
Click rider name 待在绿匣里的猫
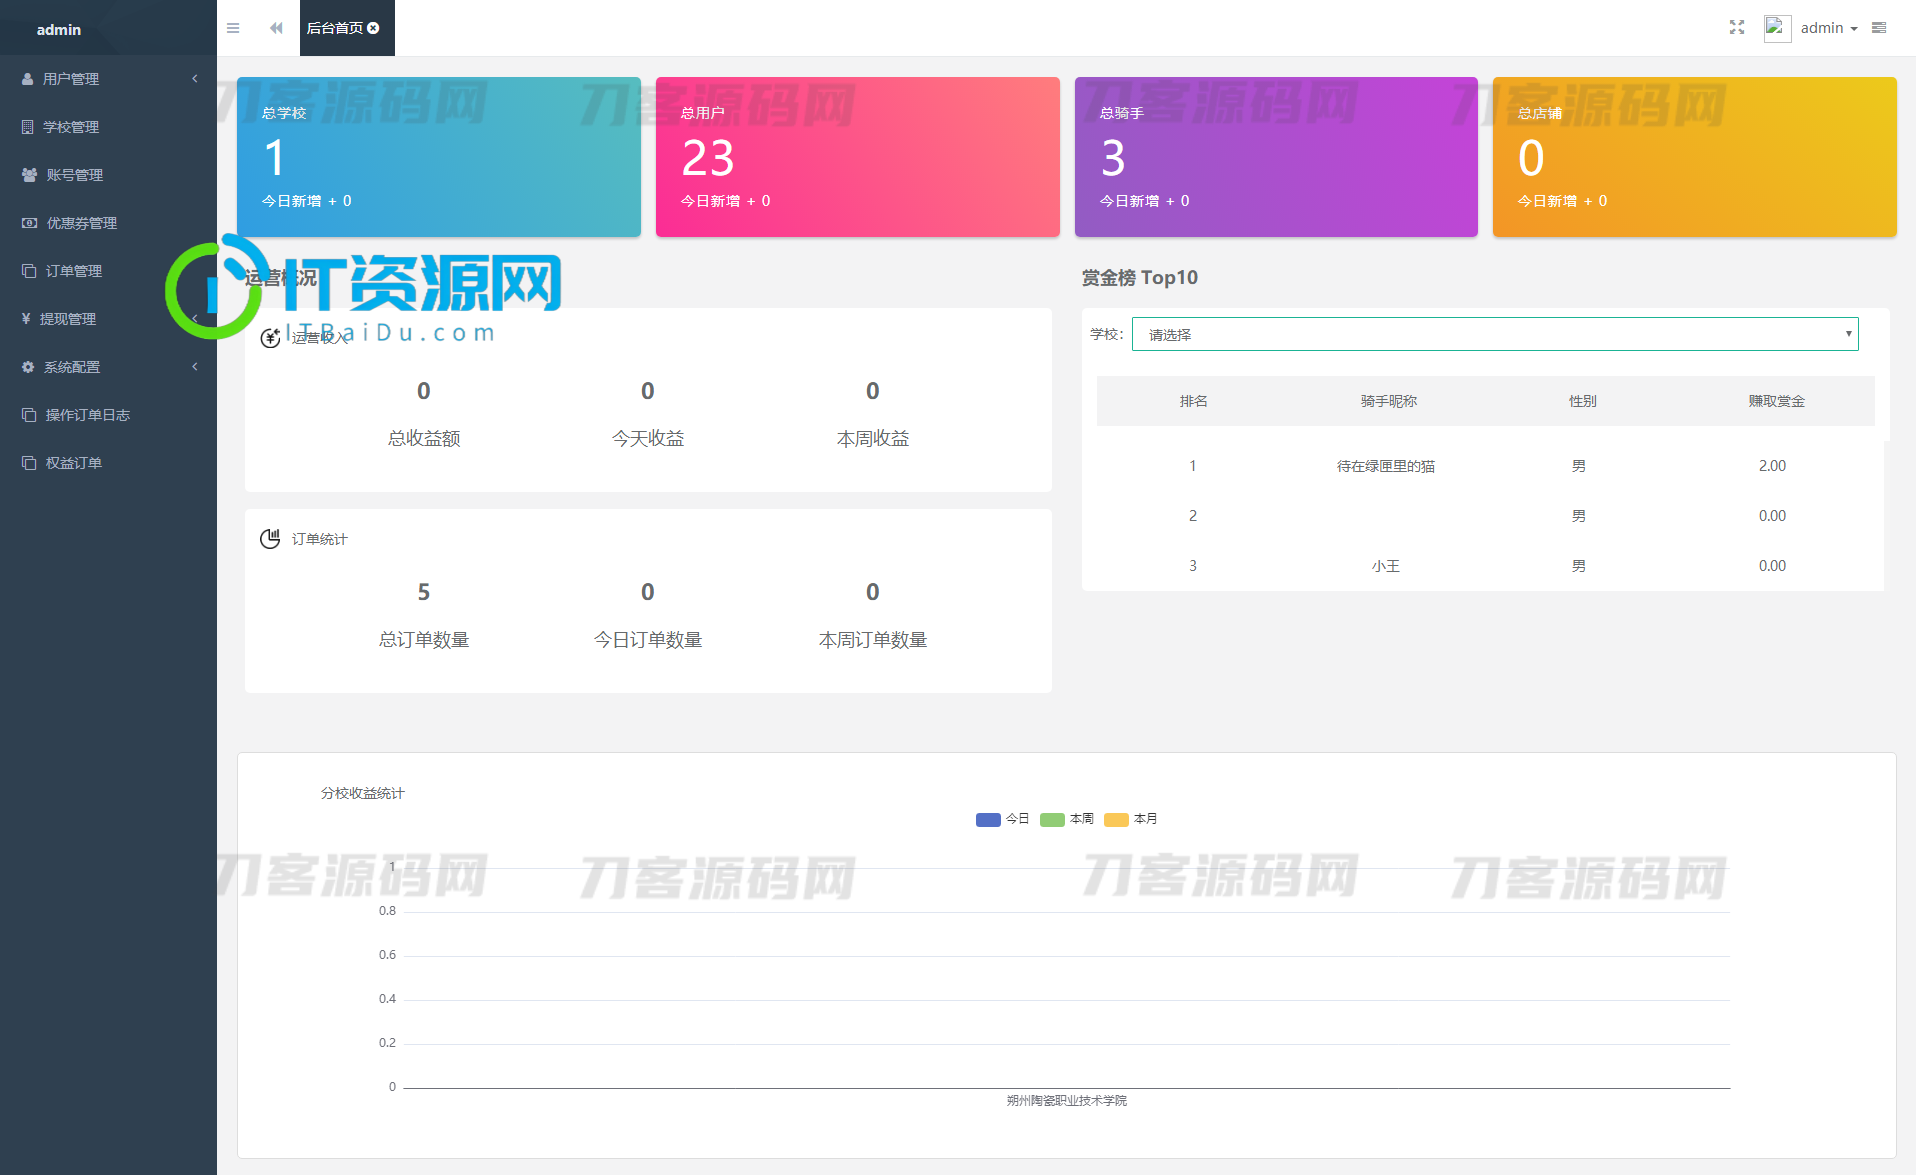pos(1386,466)
